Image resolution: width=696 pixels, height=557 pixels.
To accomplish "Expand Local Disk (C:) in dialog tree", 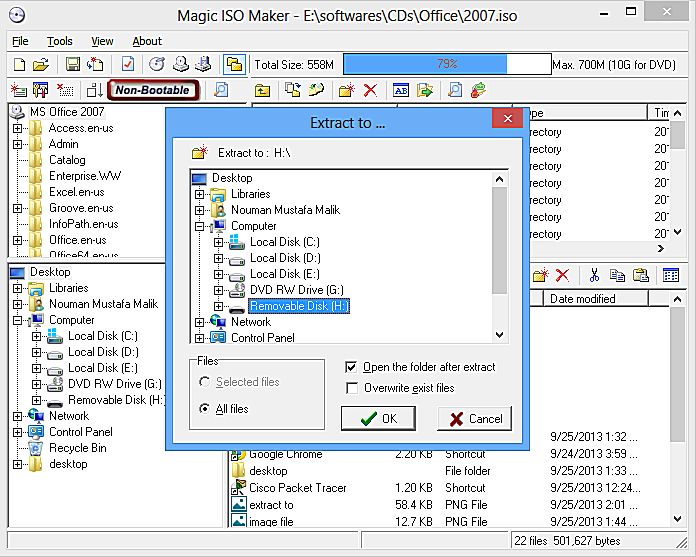I will click(x=218, y=242).
